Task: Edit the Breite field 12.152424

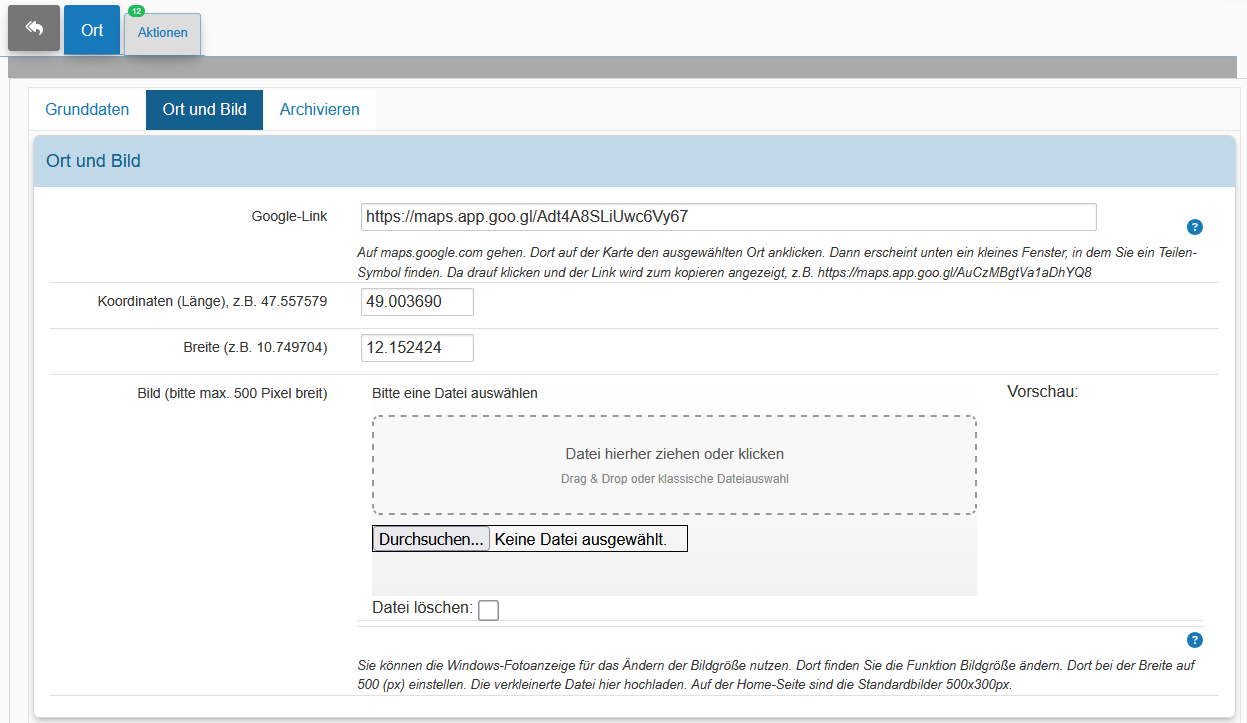Action: click(x=417, y=348)
